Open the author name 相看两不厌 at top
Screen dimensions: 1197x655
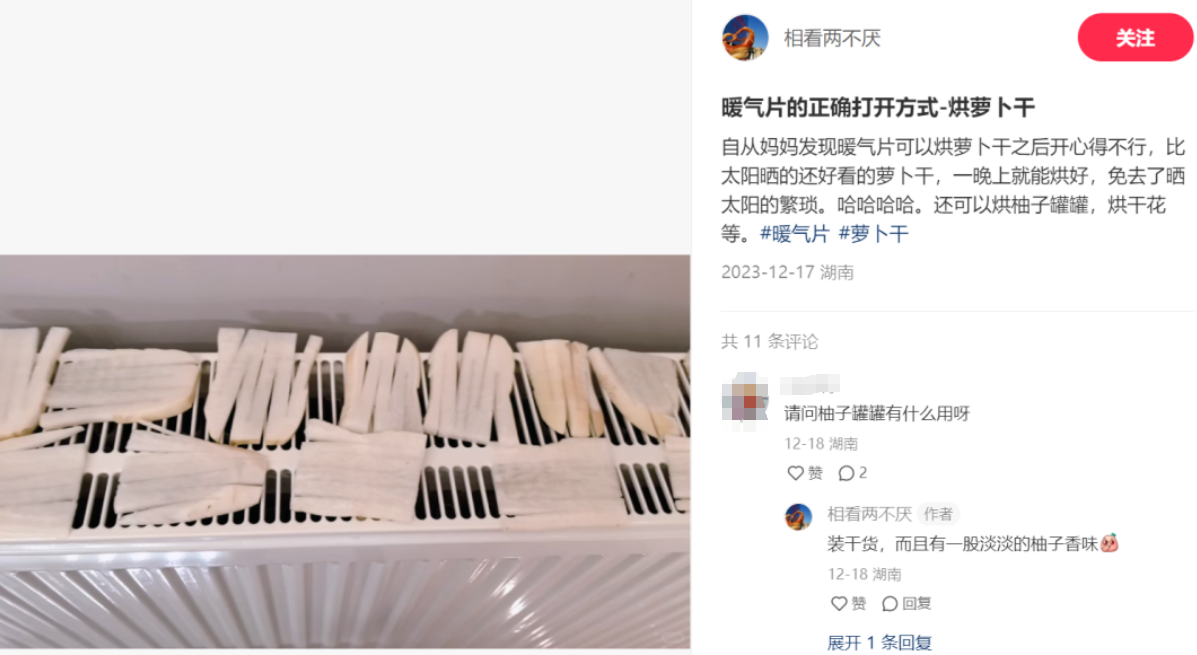[x=832, y=38]
